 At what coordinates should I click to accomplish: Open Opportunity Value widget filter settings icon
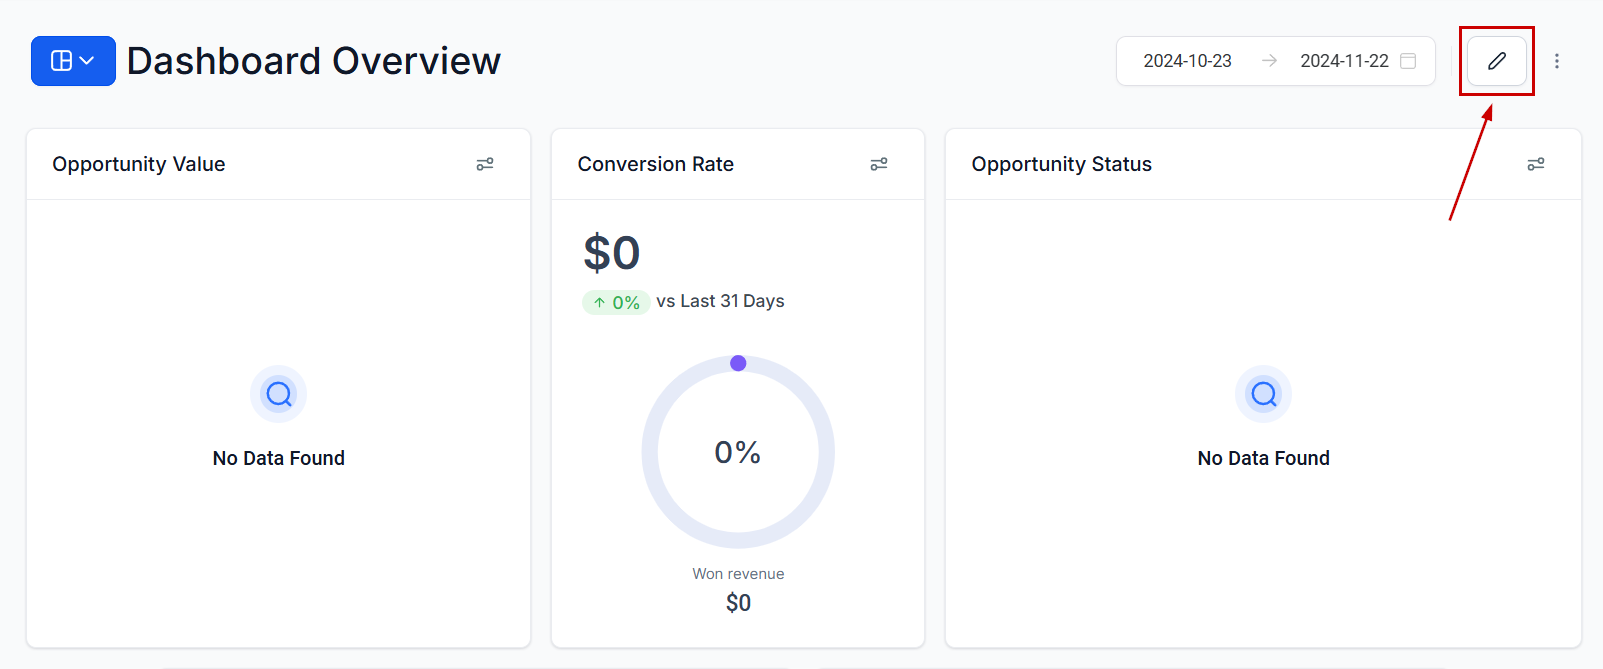pos(485,164)
